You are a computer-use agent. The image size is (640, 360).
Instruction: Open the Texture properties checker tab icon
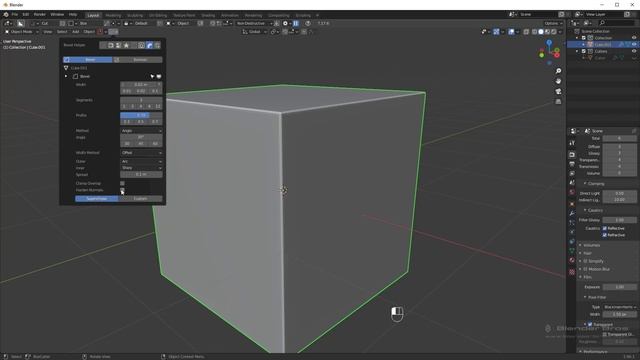pyautogui.click(x=572, y=272)
